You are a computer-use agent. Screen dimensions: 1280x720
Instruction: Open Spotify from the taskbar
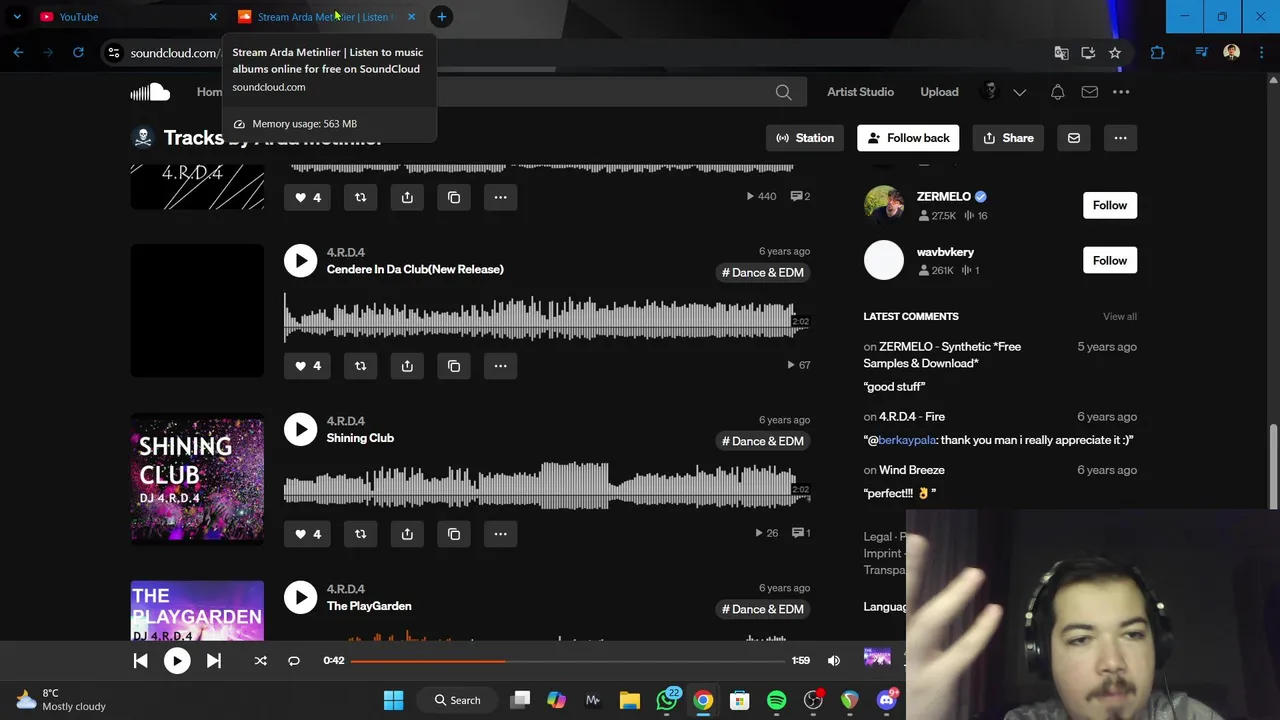[x=776, y=700]
